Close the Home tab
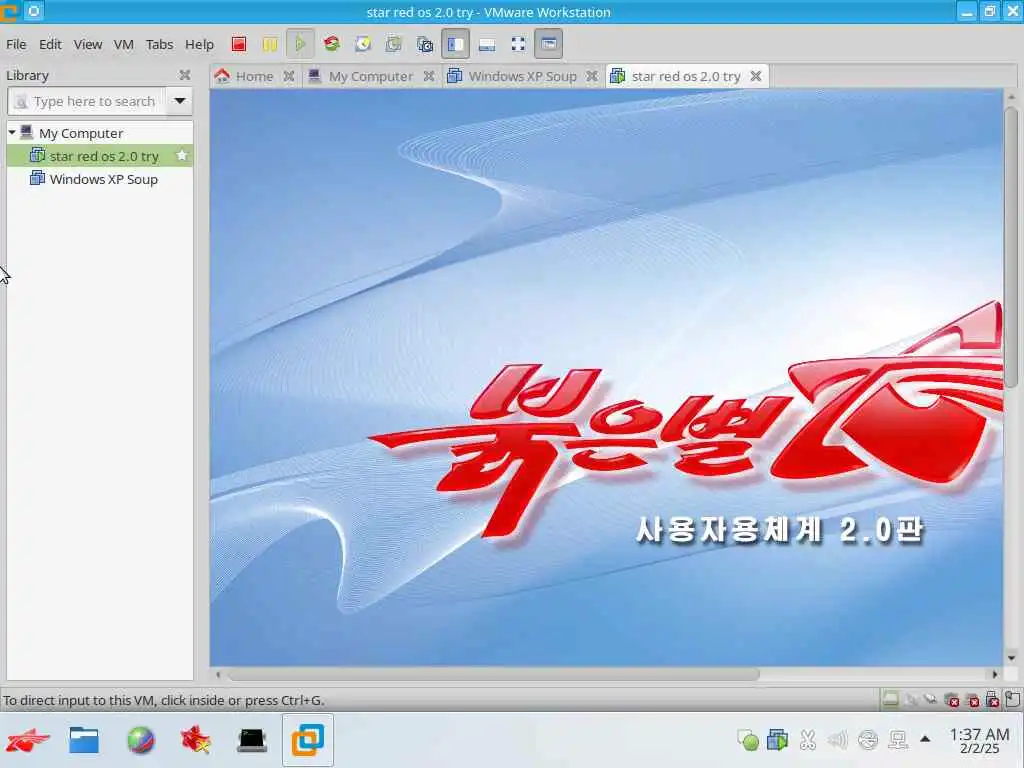This screenshot has height=768, width=1024. pyautogui.click(x=289, y=76)
